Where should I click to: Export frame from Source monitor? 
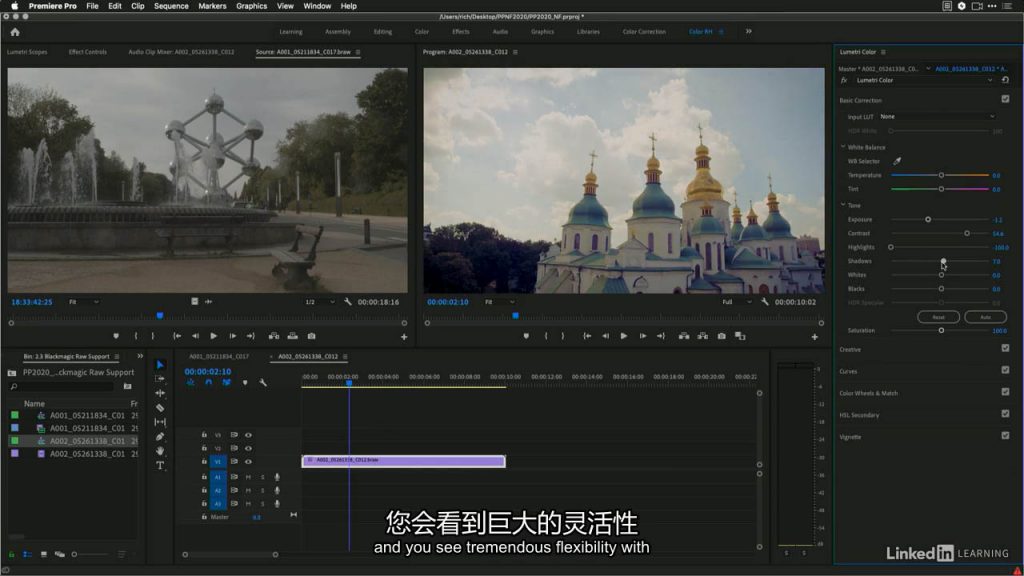312,336
